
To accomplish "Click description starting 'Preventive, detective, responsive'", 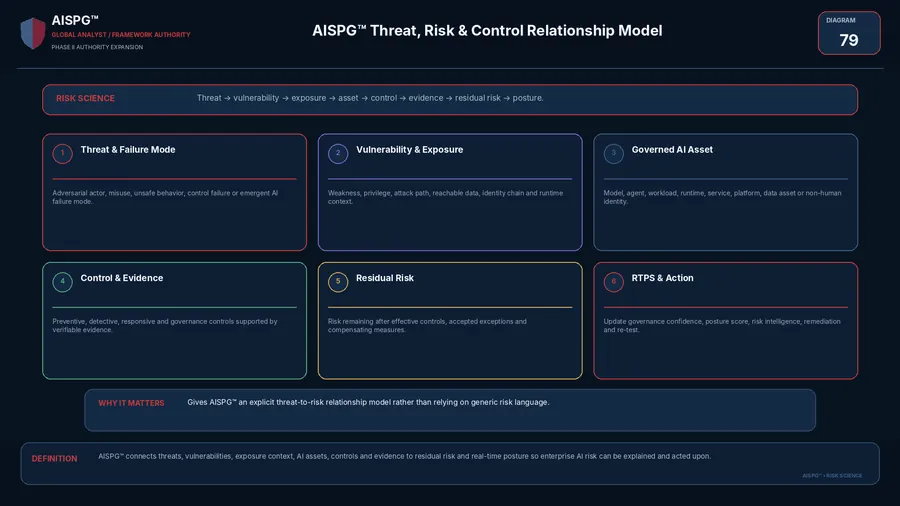I will click(165, 326).
